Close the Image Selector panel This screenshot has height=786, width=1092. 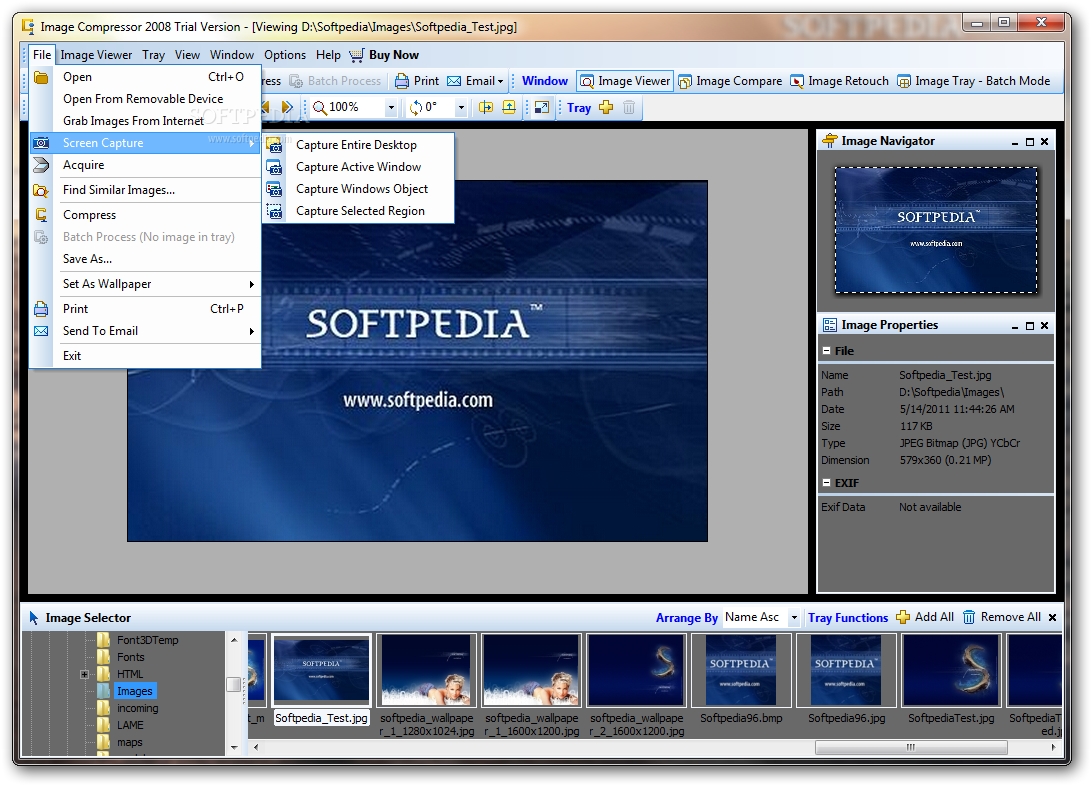[1052, 618]
